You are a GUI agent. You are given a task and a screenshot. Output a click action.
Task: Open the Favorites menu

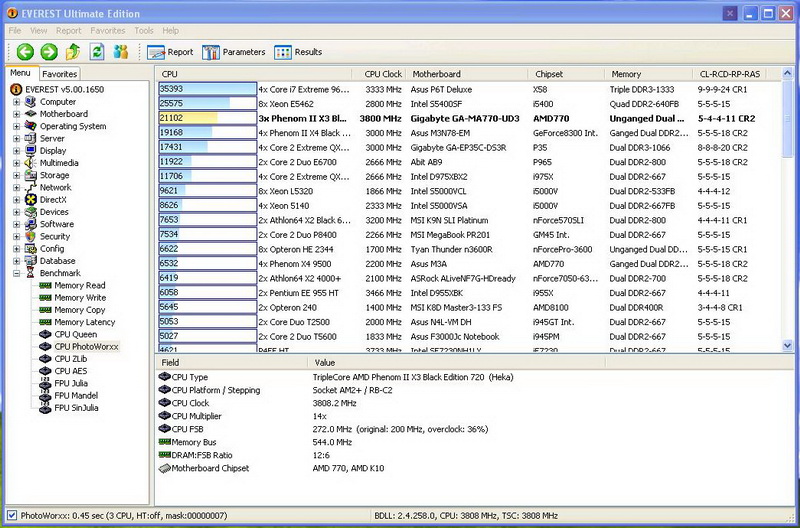108,31
